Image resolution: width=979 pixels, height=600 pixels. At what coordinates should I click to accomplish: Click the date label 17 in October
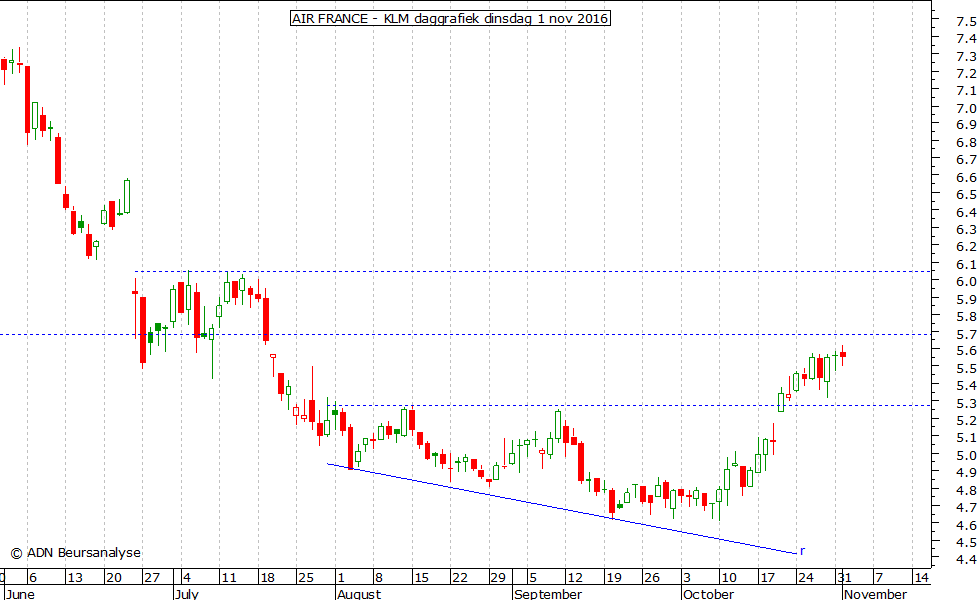(767, 578)
